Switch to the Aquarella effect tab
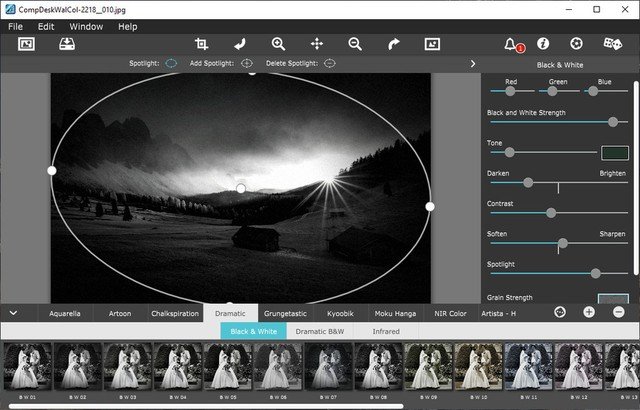 (x=65, y=313)
